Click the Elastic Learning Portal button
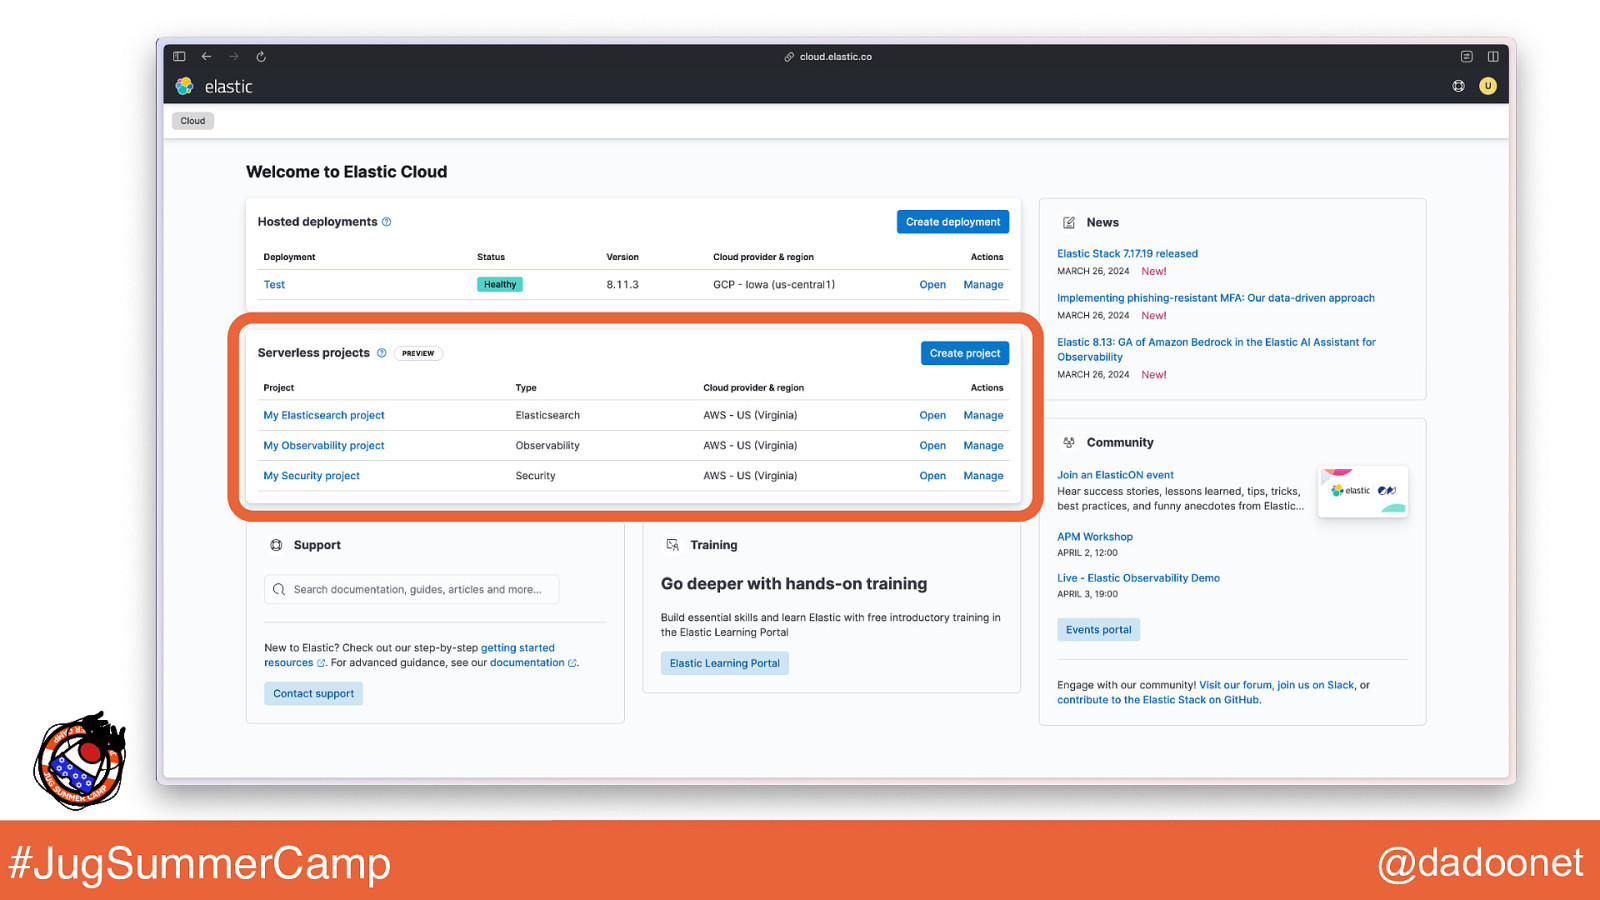The height and width of the screenshot is (900, 1600). point(724,663)
